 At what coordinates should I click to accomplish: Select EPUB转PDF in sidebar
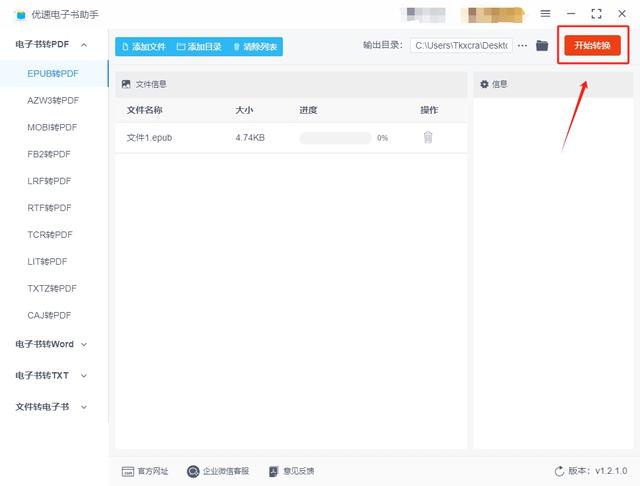(x=53, y=73)
